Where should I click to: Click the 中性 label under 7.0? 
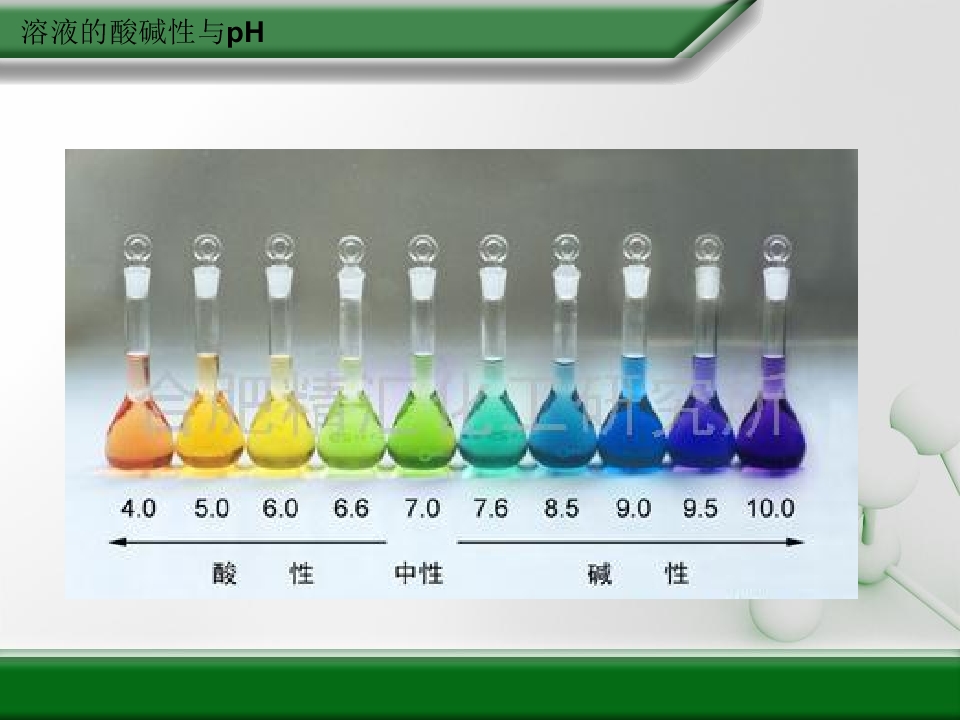pyautogui.click(x=418, y=574)
